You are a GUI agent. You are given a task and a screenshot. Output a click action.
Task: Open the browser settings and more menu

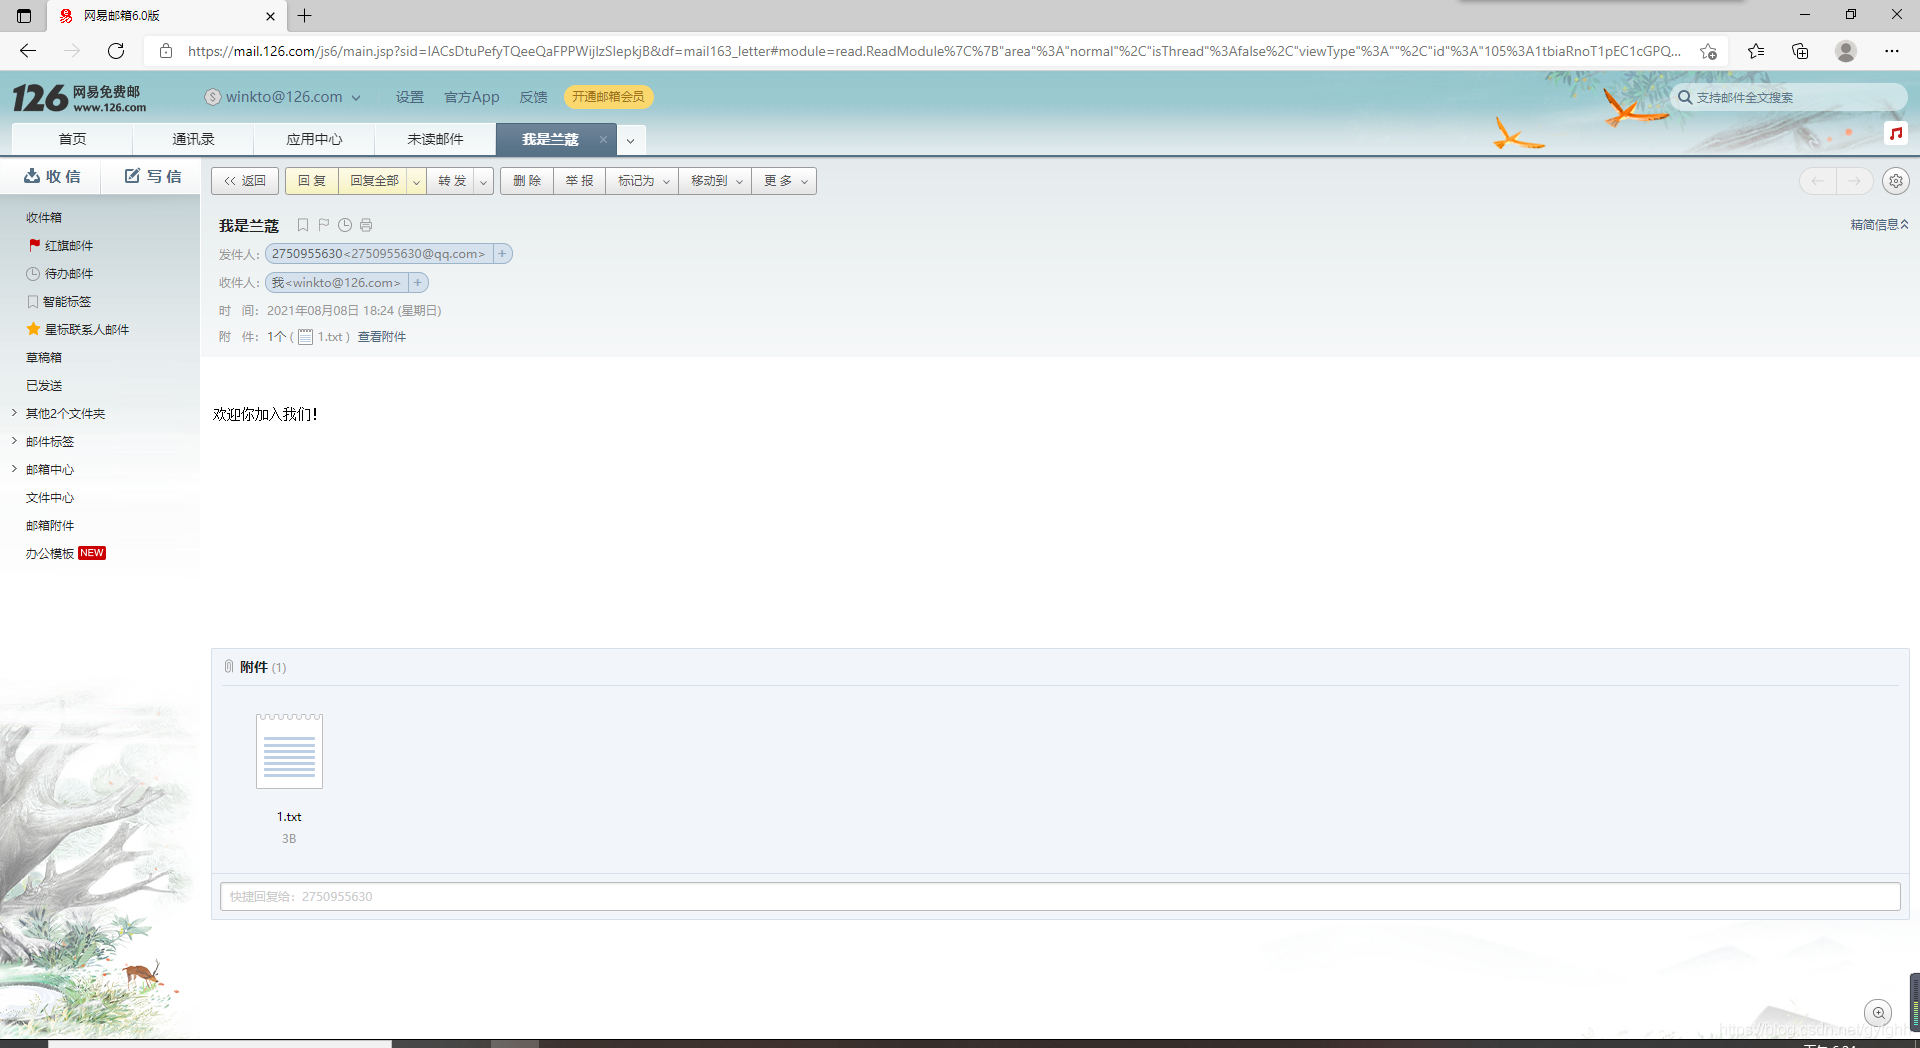pos(1892,51)
